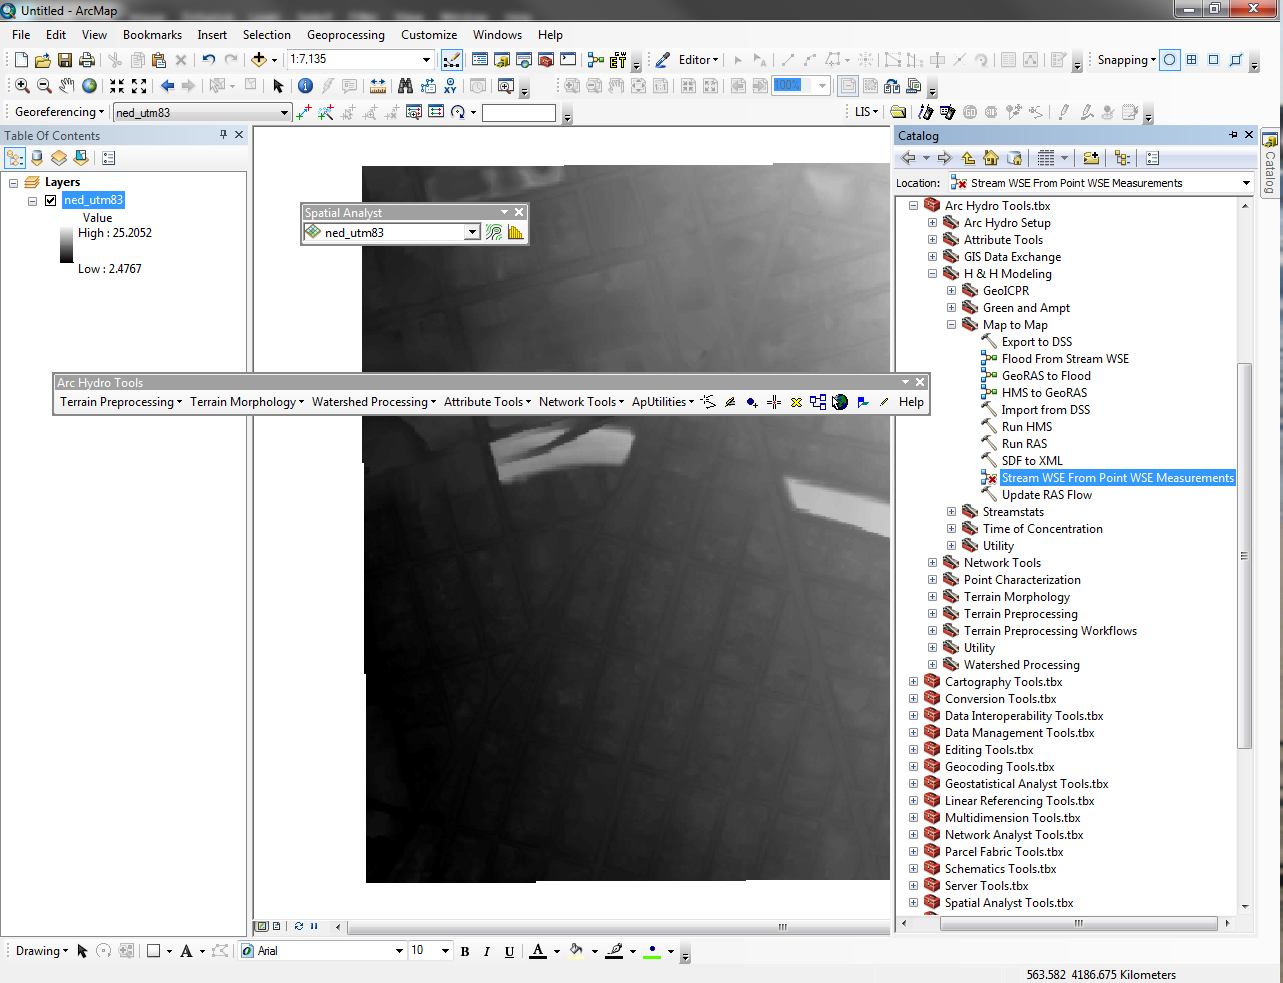
Task: Select the Pan hand tool
Action: tap(66, 86)
